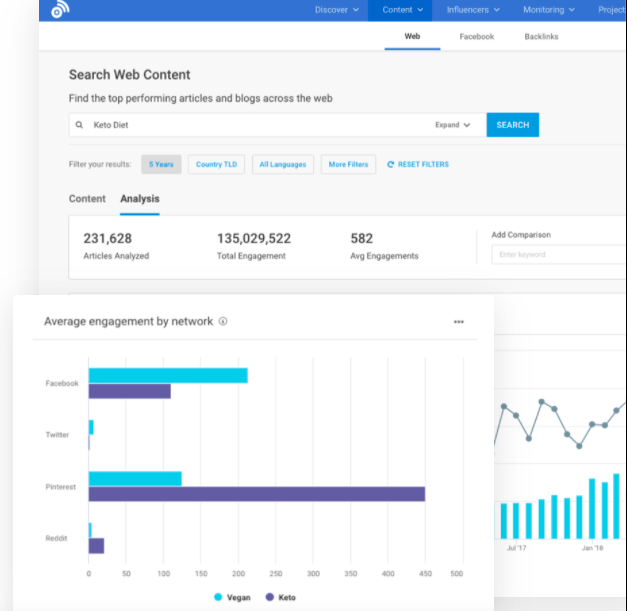Click the BuzzSumo logo icon

point(59,10)
